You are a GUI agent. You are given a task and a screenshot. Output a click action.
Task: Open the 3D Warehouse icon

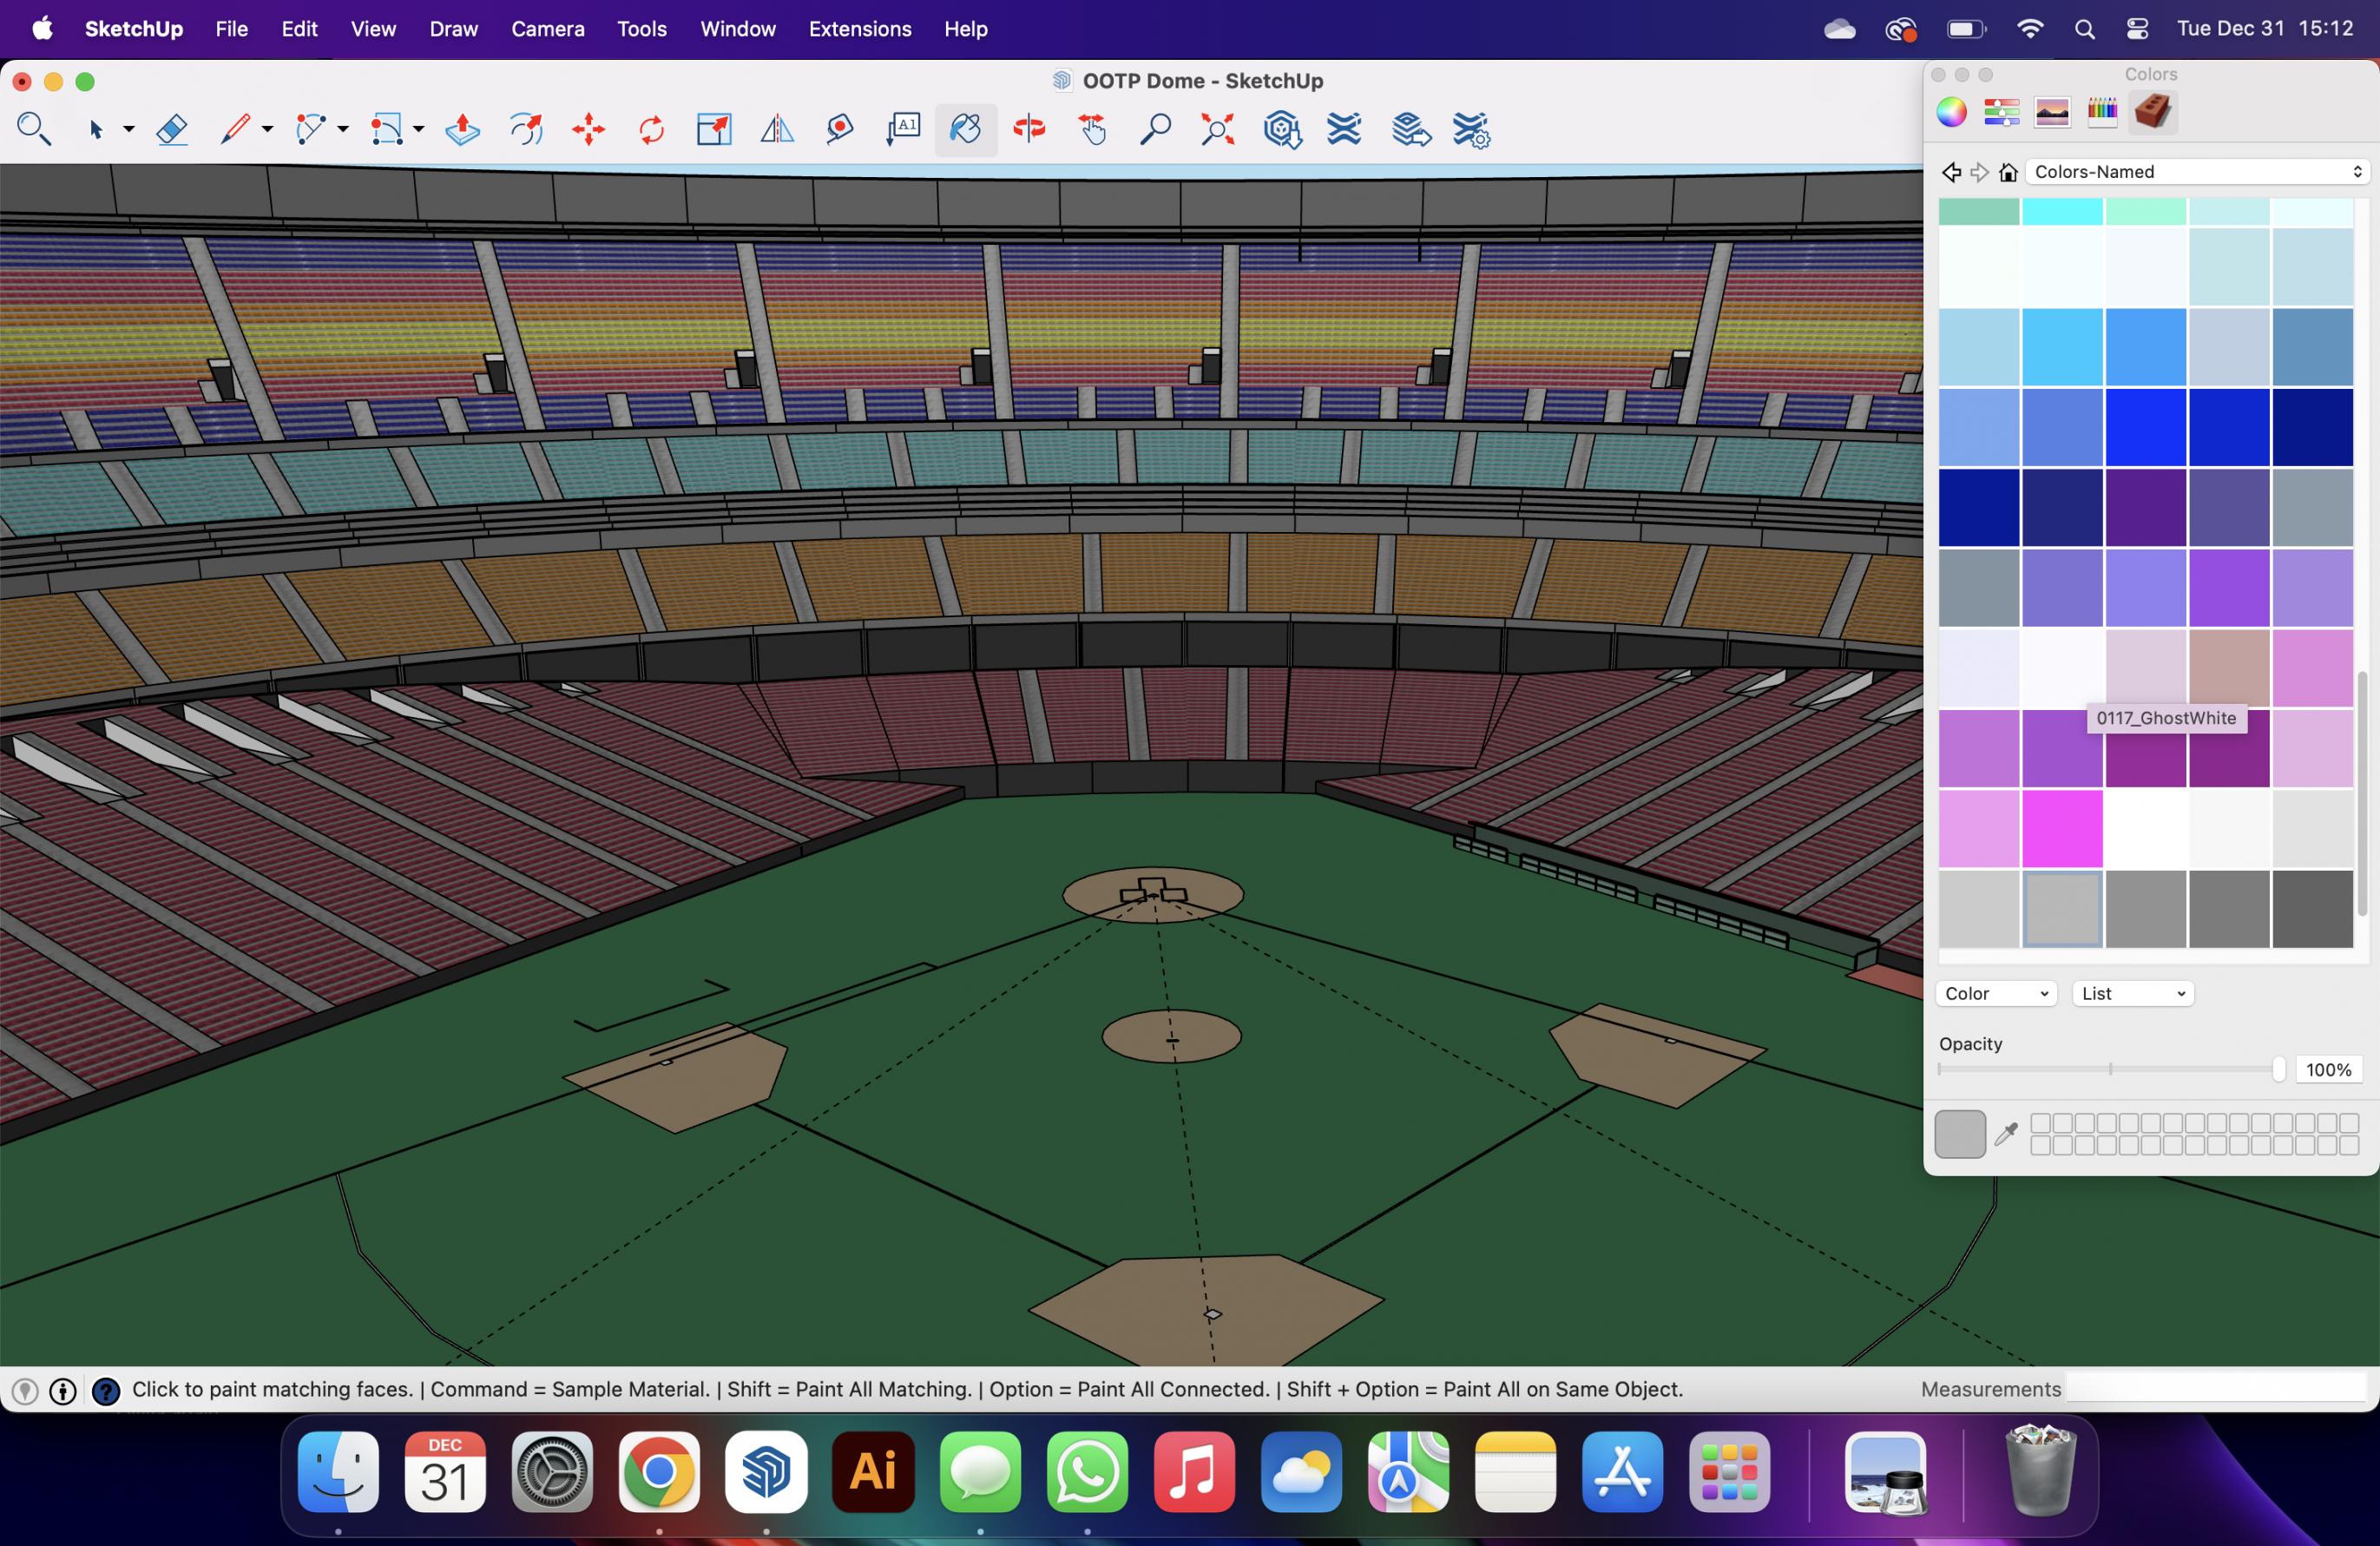(x=1281, y=129)
